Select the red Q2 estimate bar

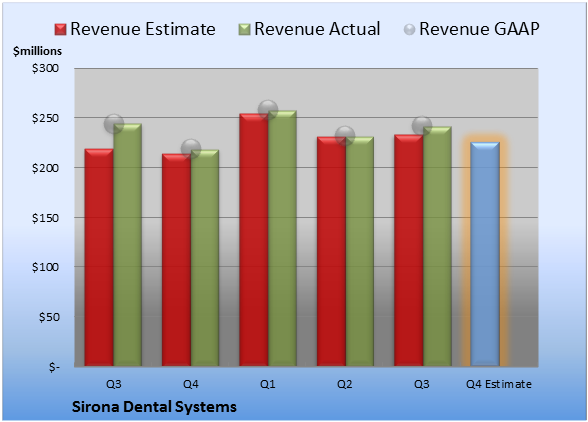(332, 251)
